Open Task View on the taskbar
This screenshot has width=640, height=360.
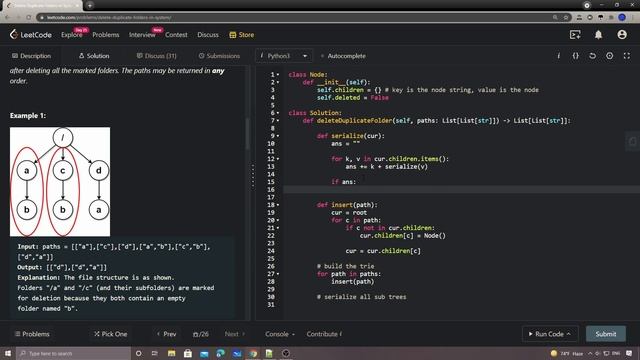155,353
